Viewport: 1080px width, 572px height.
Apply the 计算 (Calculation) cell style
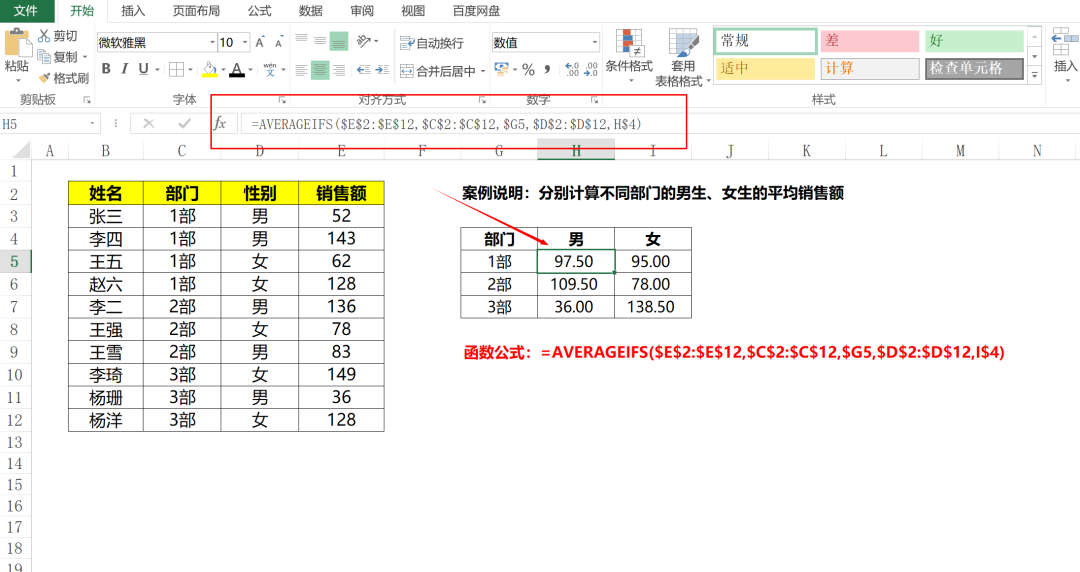(x=870, y=68)
